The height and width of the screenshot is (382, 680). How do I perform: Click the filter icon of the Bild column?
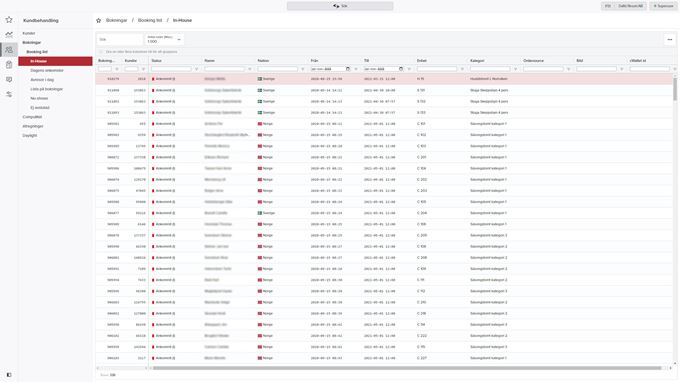pyautogui.click(x=622, y=69)
